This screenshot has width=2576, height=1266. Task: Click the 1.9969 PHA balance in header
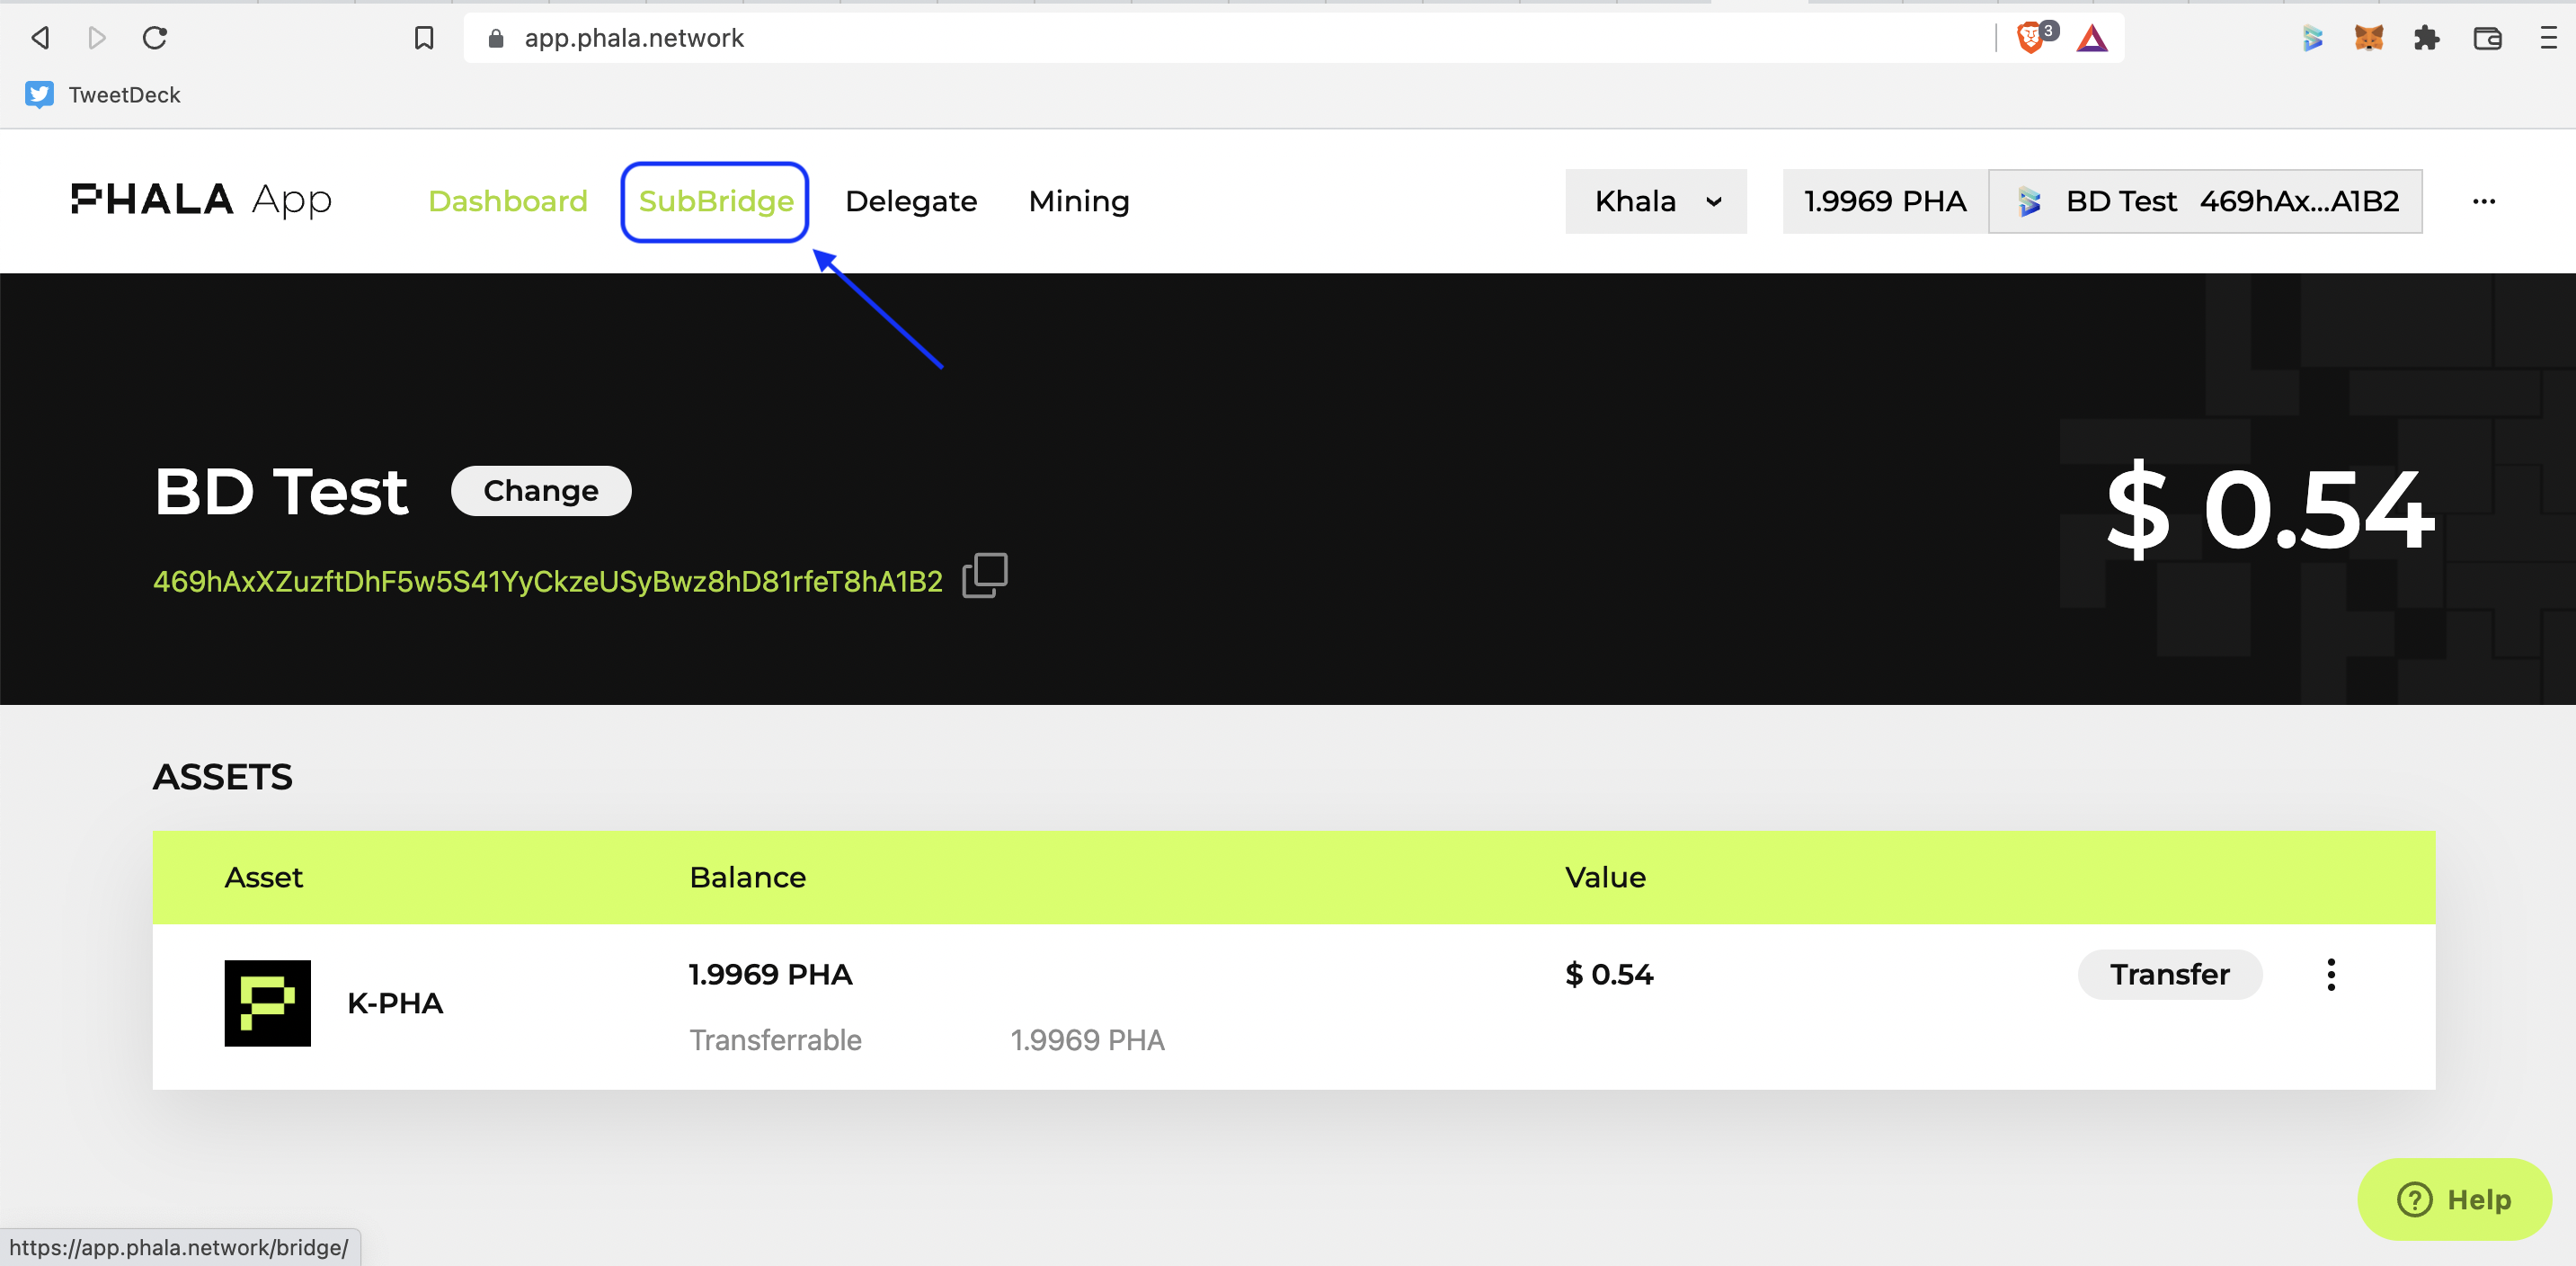click(x=1885, y=201)
